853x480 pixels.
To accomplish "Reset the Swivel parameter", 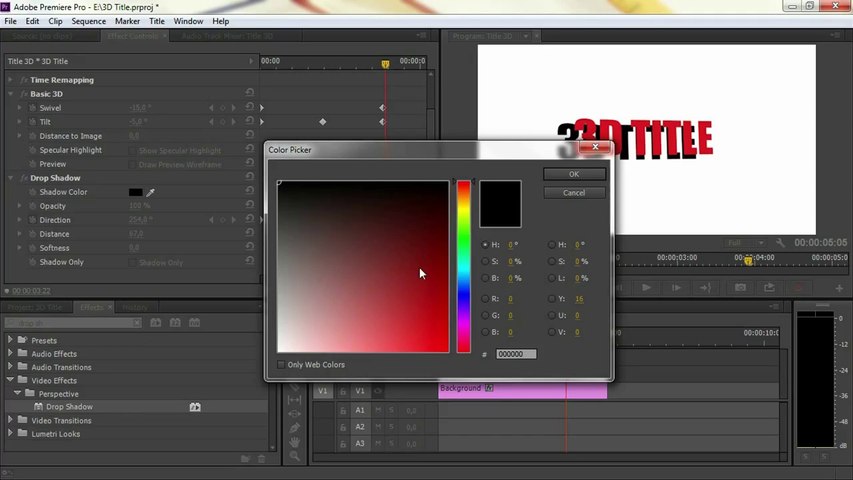I will tap(249, 107).
